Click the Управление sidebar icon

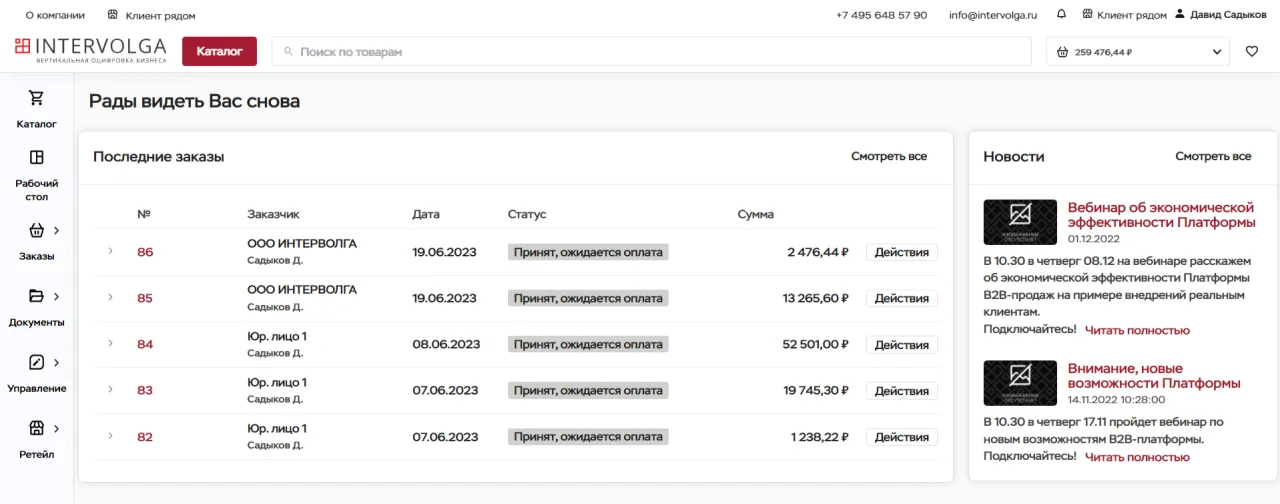click(x=37, y=362)
